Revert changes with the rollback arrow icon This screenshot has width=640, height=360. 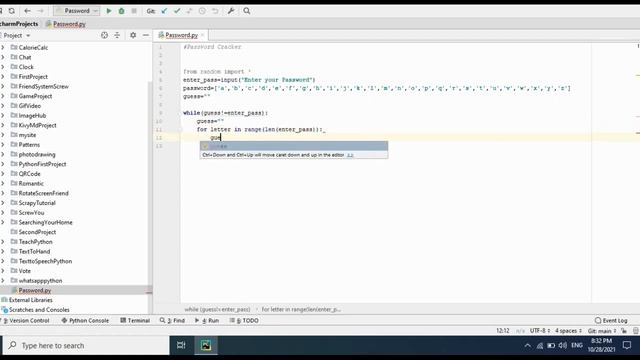click(215, 11)
